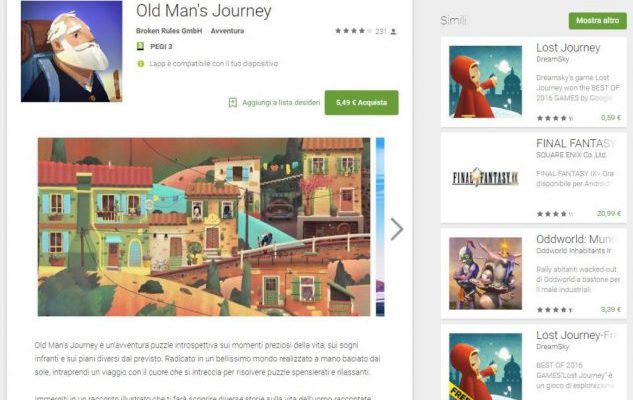Open the Broken Rules GmbH developer link

[x=169, y=31]
